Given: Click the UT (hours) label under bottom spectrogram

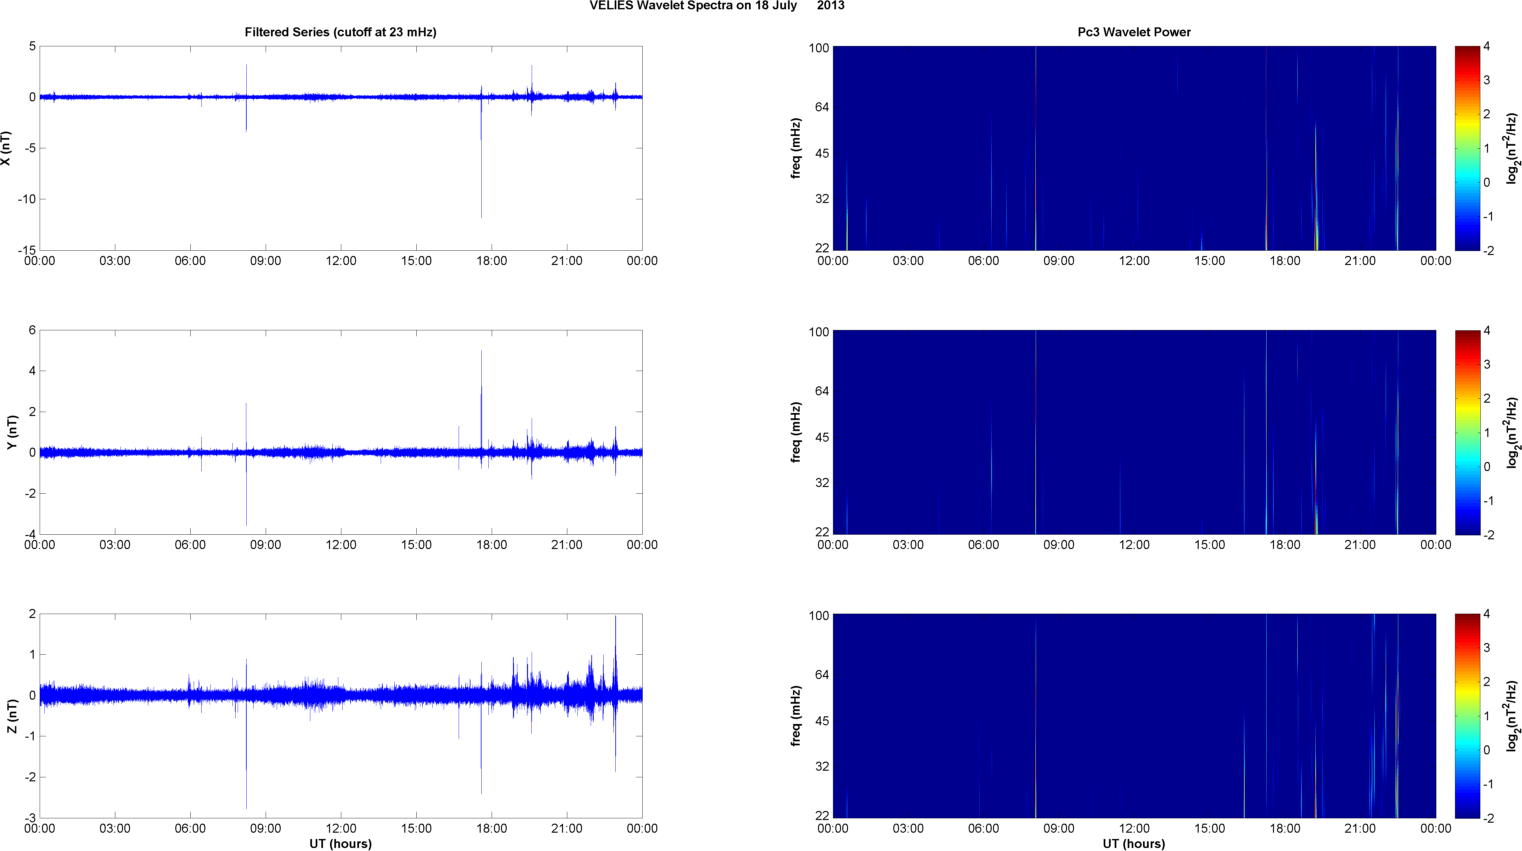Looking at the screenshot, I should tap(1134, 844).
